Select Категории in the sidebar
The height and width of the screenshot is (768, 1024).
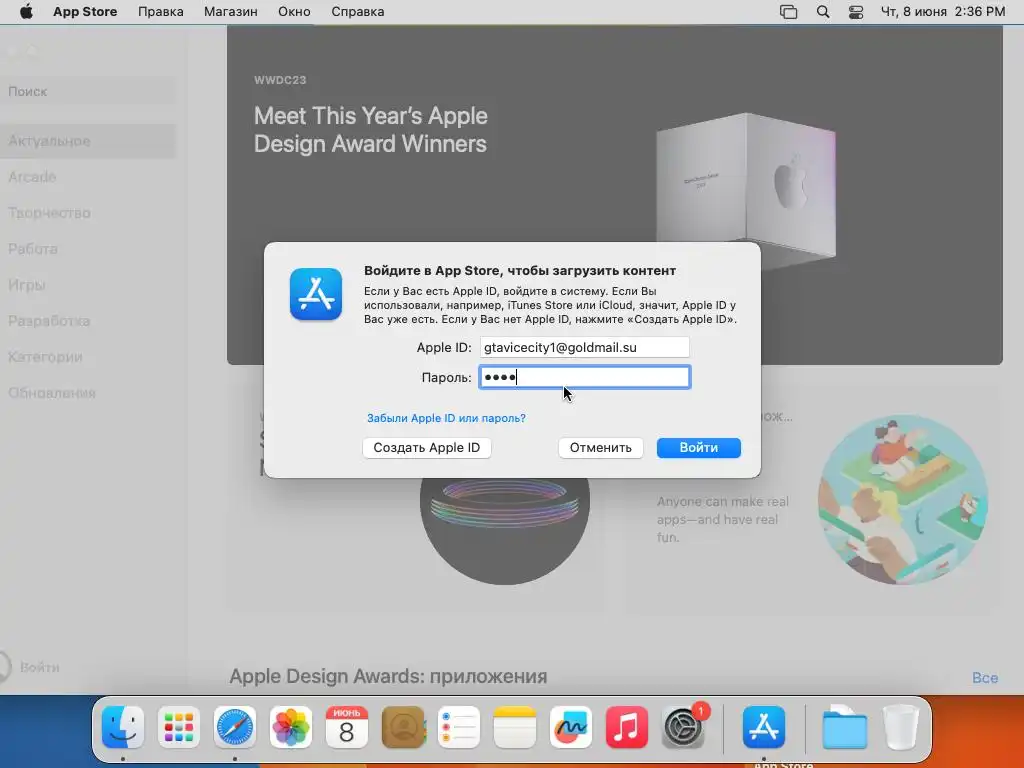pyautogui.click(x=88, y=357)
